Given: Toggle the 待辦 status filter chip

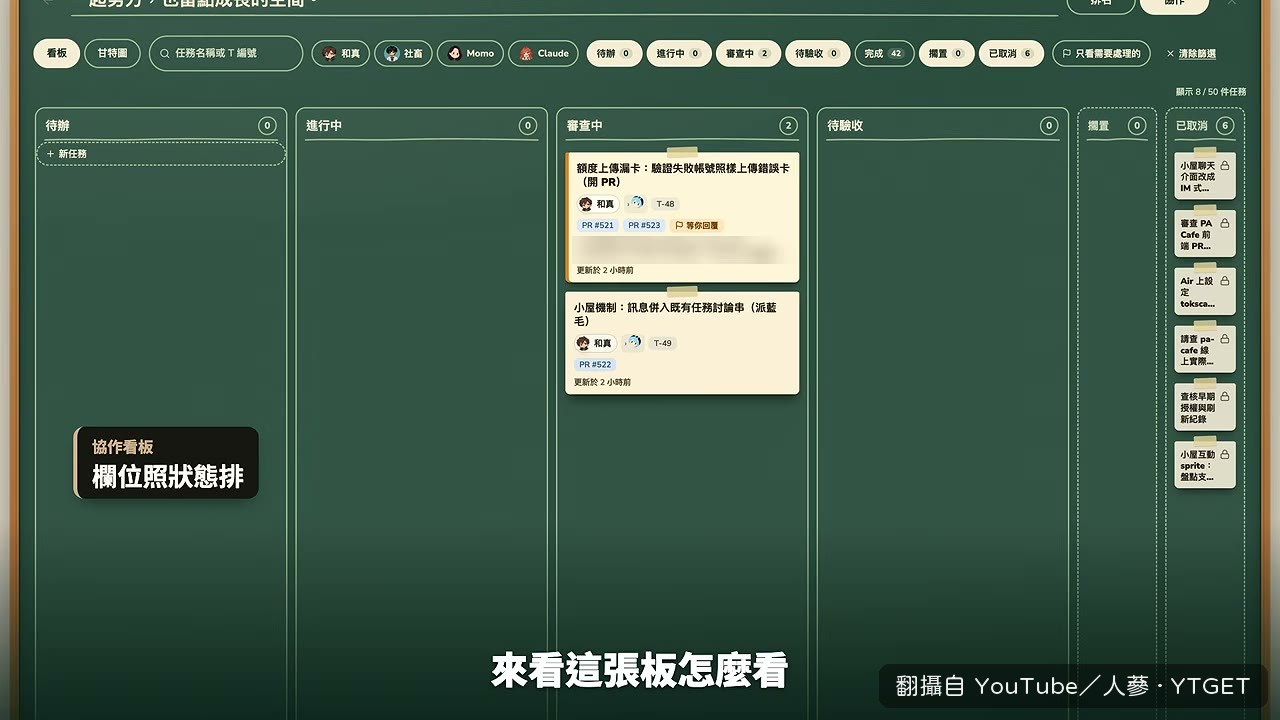Looking at the screenshot, I should (614, 53).
